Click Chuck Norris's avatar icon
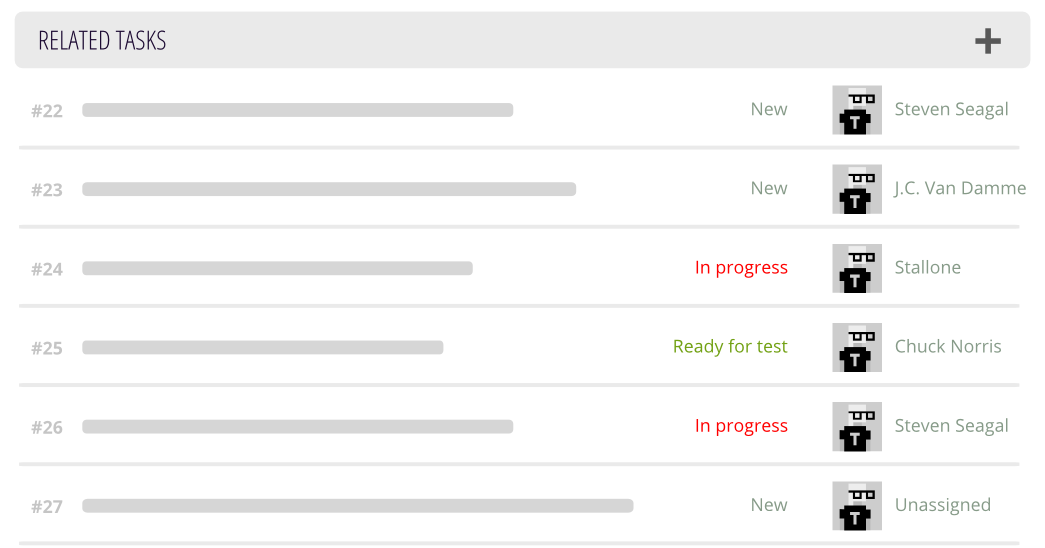This screenshot has width=1045, height=548. tap(857, 347)
